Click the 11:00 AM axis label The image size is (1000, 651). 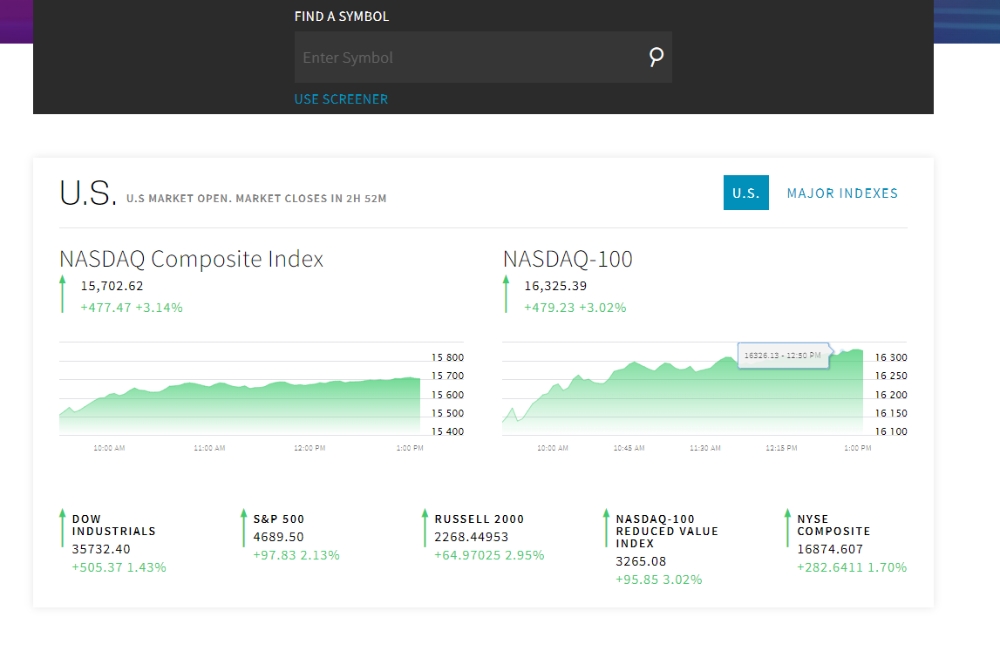pyautogui.click(x=209, y=448)
